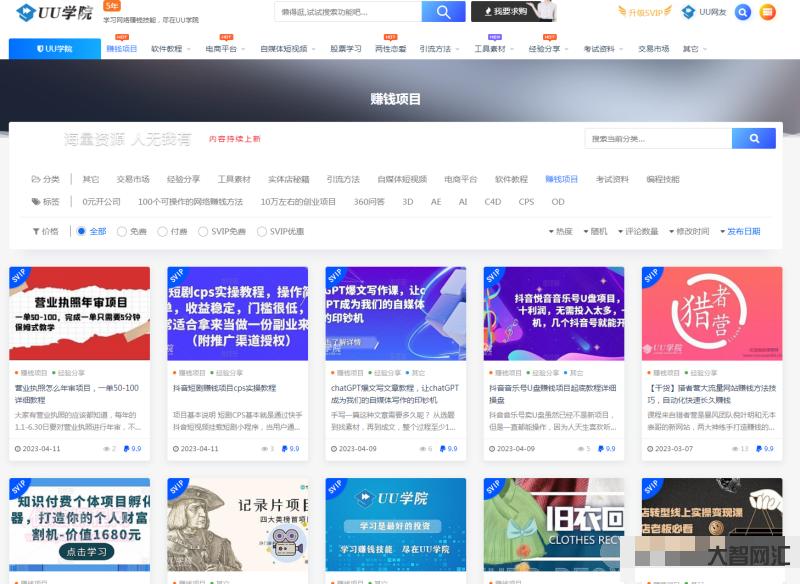
Task: Filter by 实体店秘籍 category
Action: point(289,179)
